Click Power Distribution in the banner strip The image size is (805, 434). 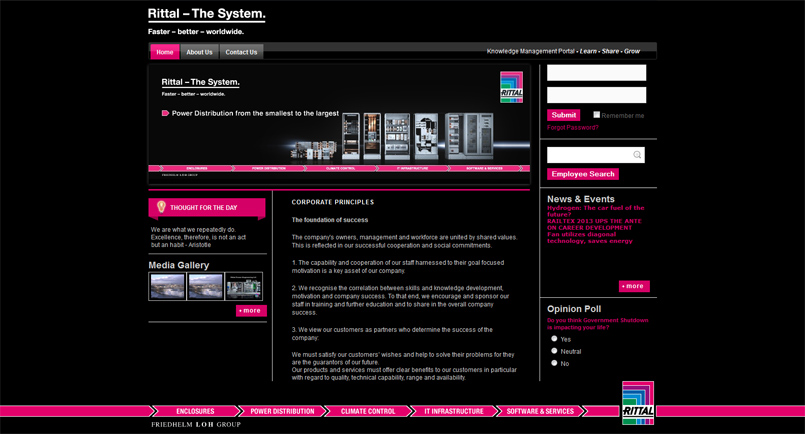pyautogui.click(x=269, y=168)
